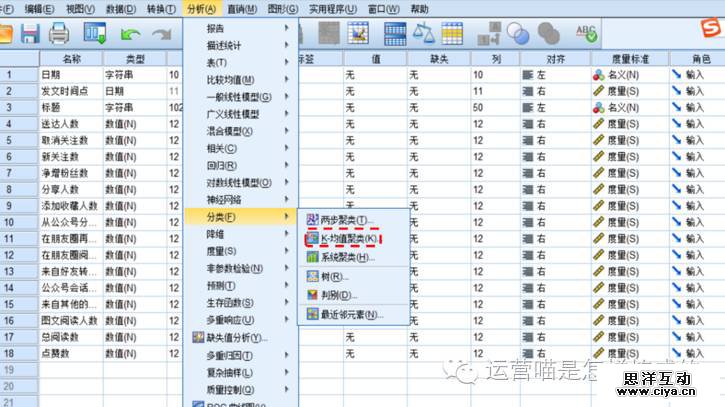Screen dimensions: 725x407
Task: Expand the 报告 Reports submenu
Action: point(240,28)
